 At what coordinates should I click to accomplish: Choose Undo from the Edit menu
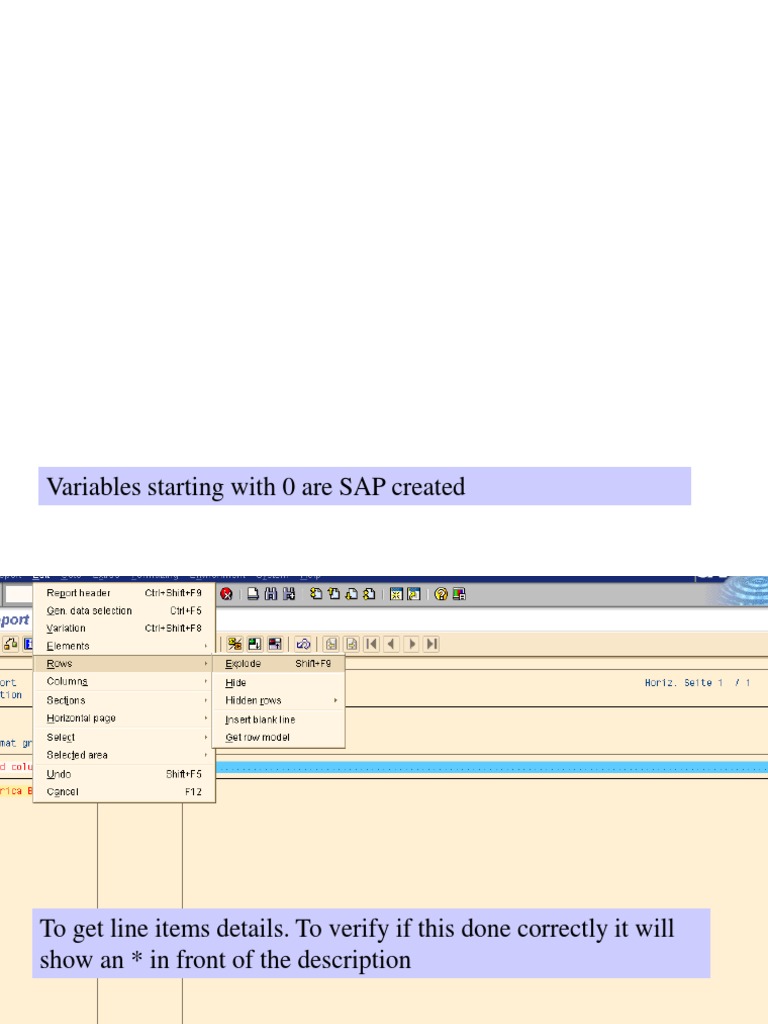(x=124, y=774)
